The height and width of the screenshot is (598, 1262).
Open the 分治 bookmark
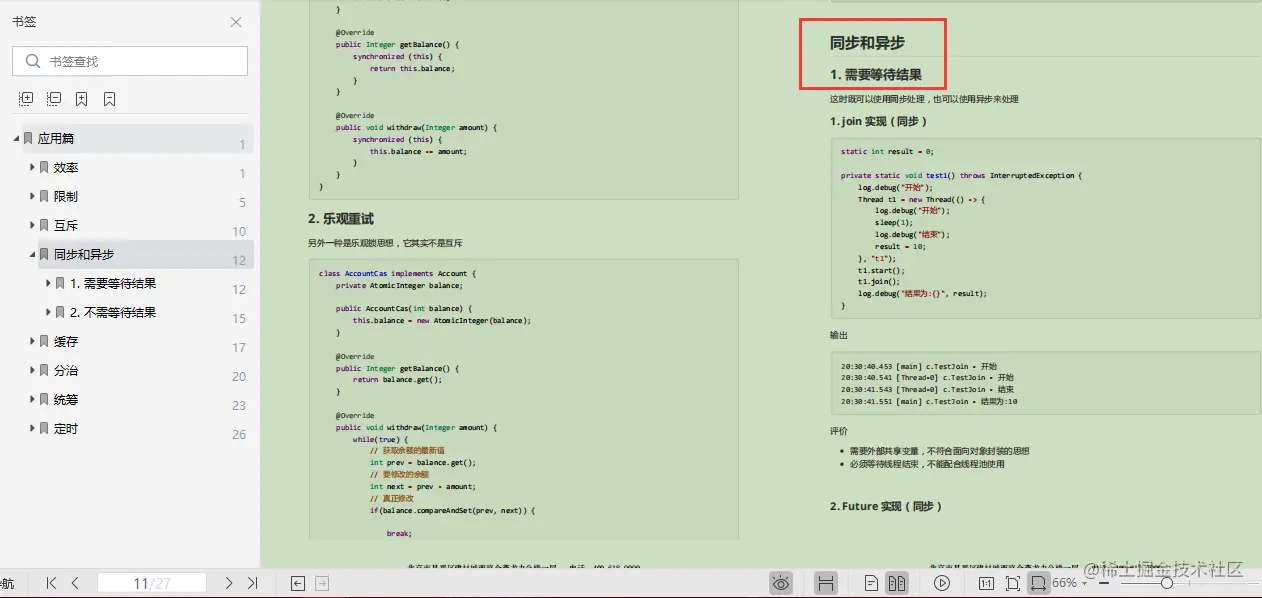pos(66,371)
